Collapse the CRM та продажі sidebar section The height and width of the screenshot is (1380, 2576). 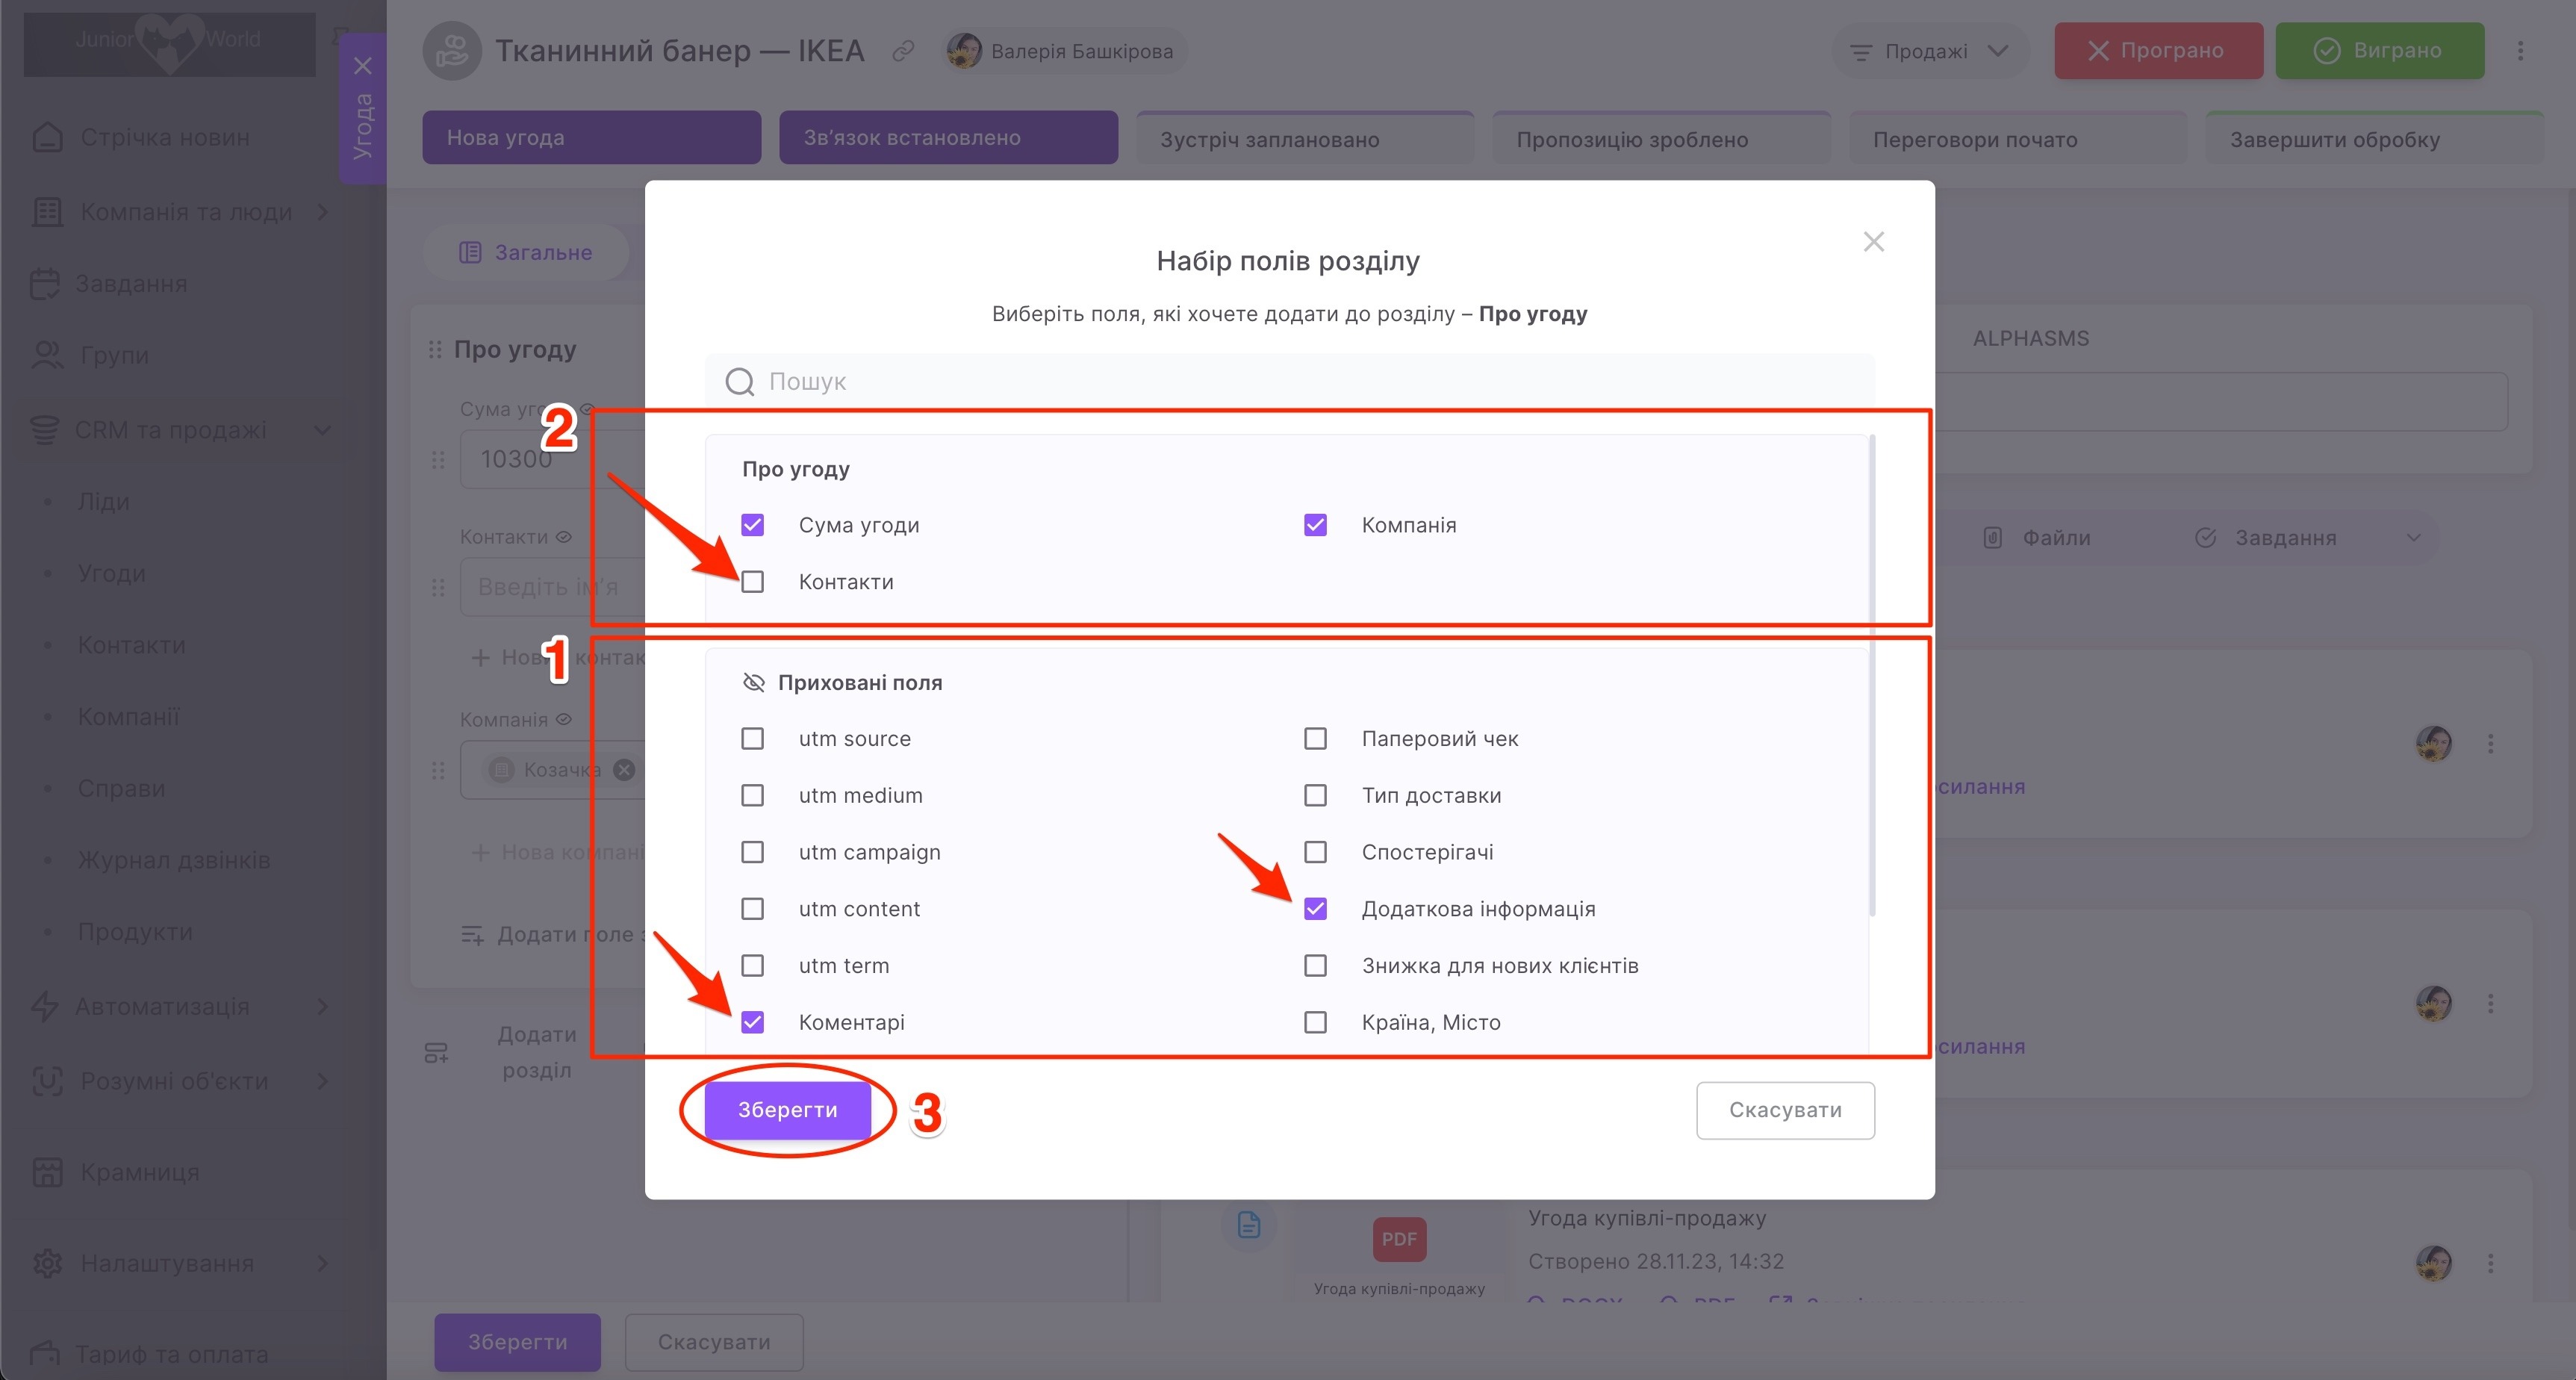coord(323,430)
